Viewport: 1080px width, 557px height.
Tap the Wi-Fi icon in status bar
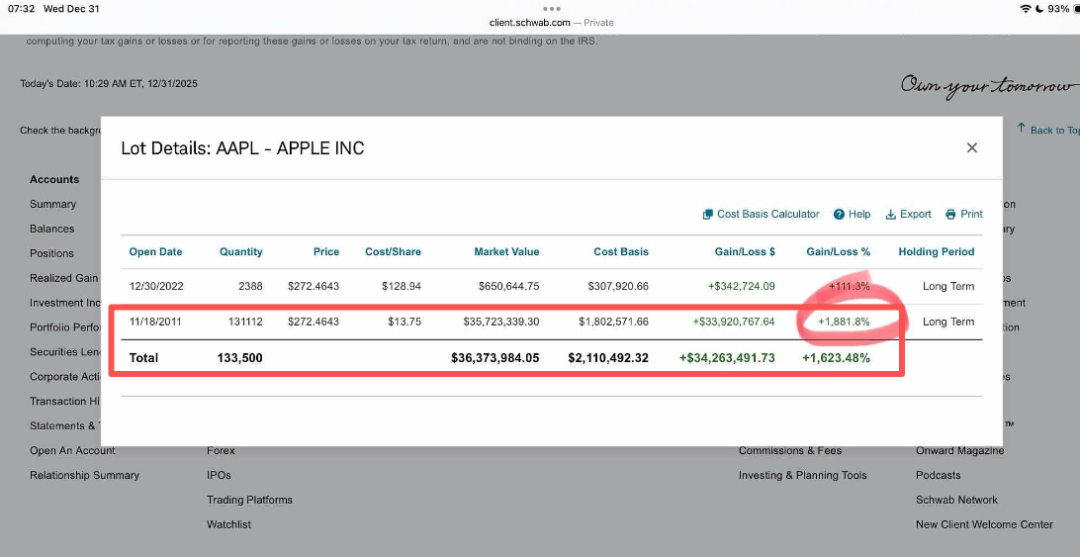click(1025, 9)
